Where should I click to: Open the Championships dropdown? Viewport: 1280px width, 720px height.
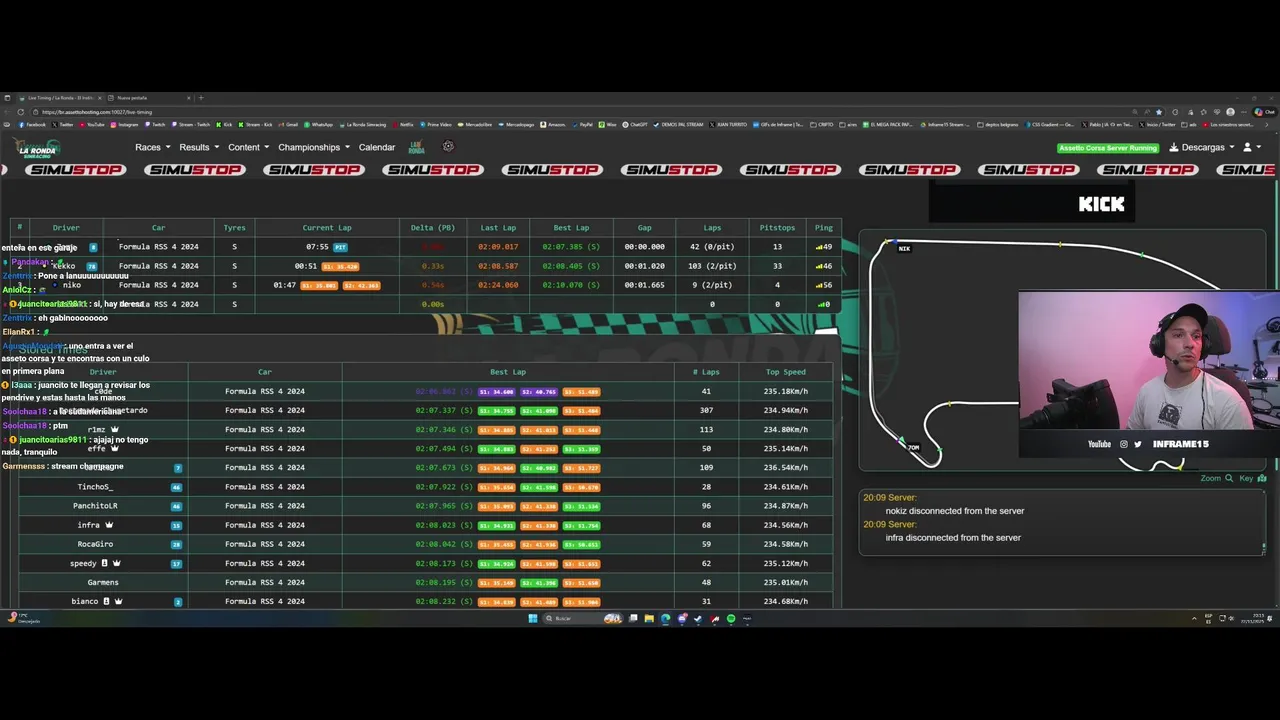(314, 147)
